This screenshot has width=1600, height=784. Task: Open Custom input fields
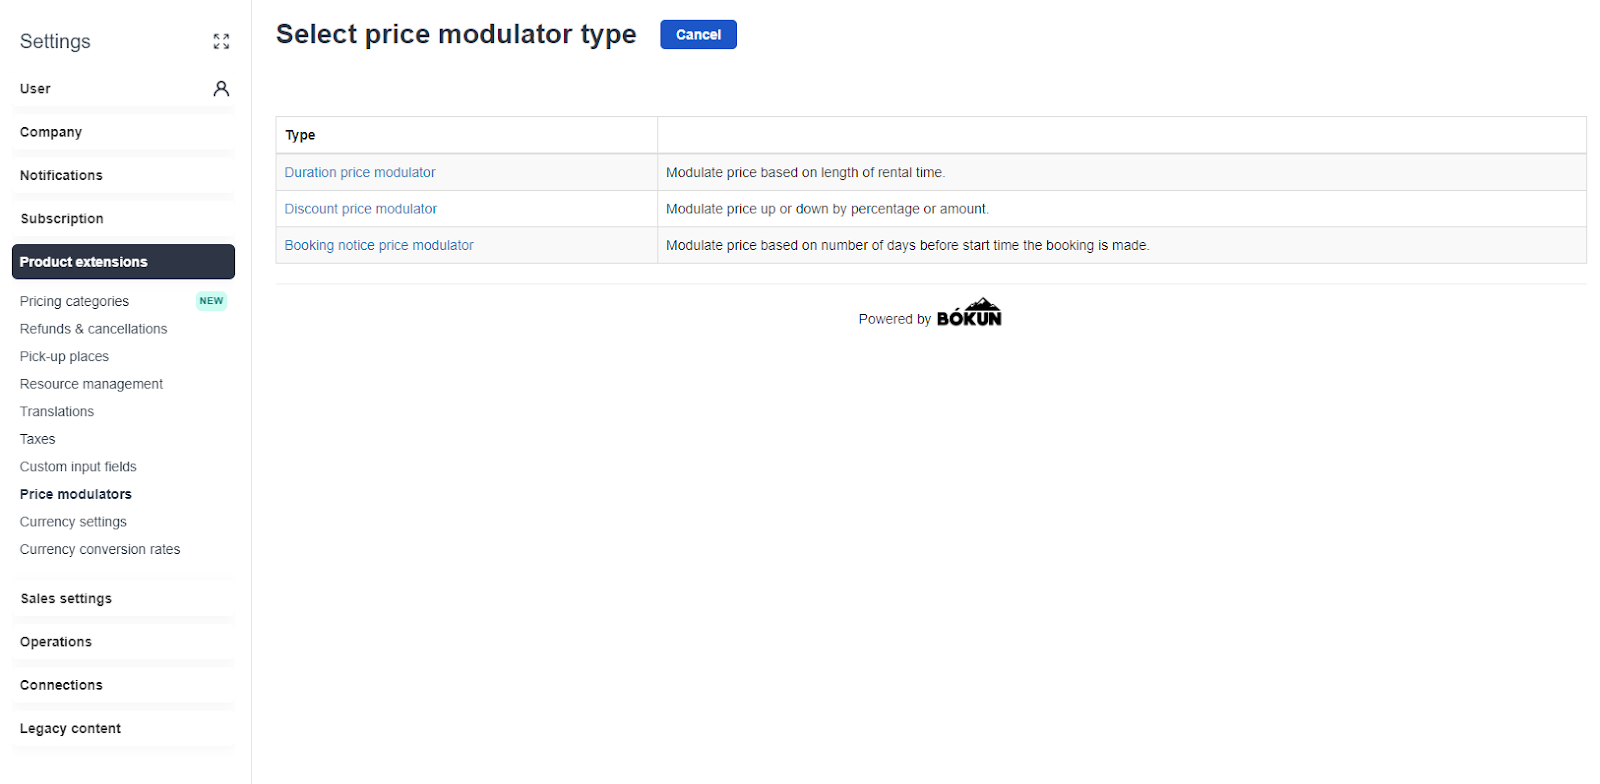78,466
